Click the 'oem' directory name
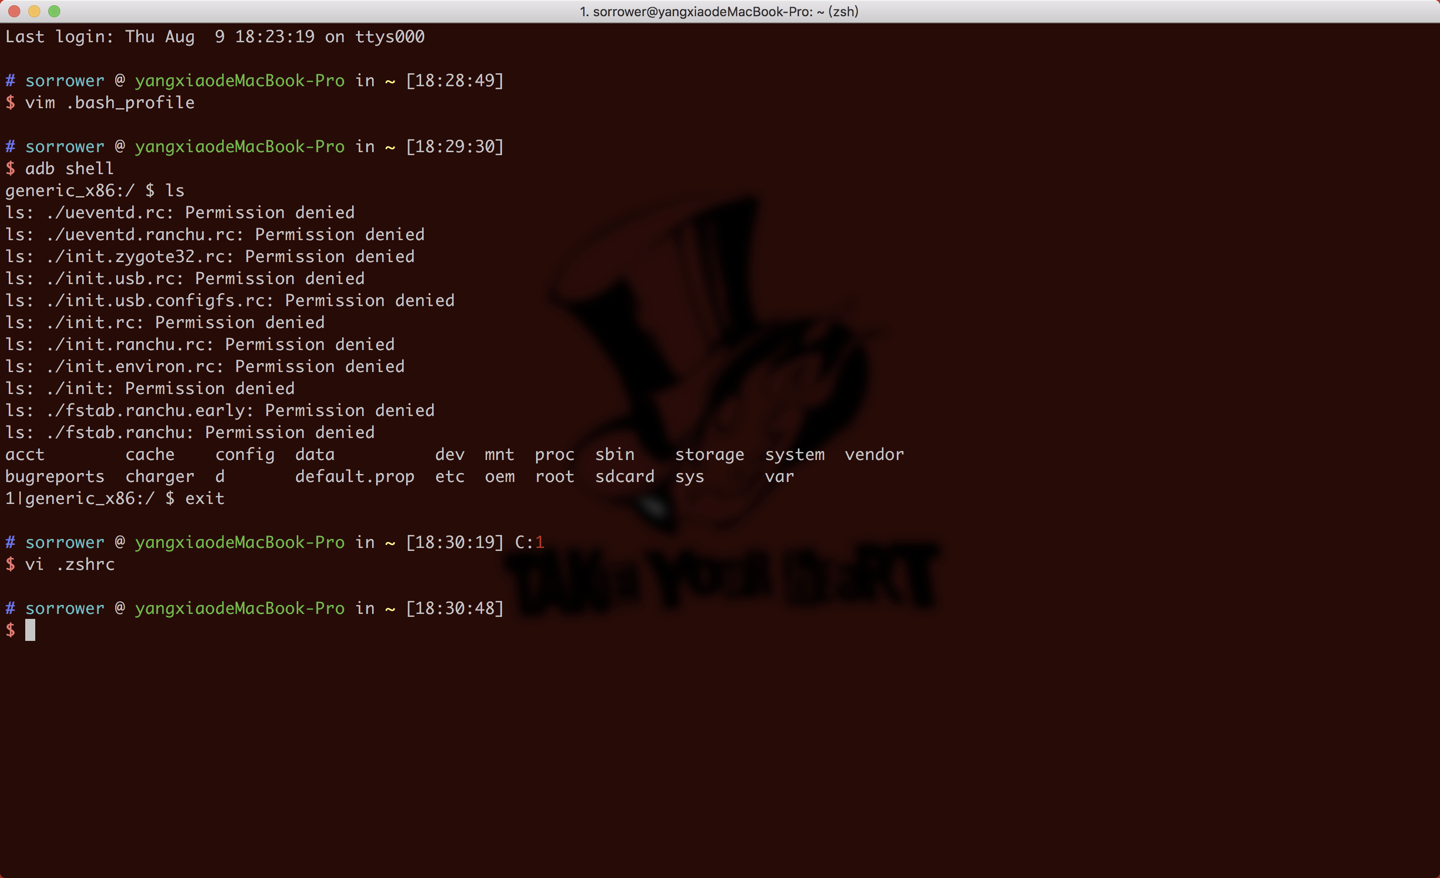 [500, 477]
